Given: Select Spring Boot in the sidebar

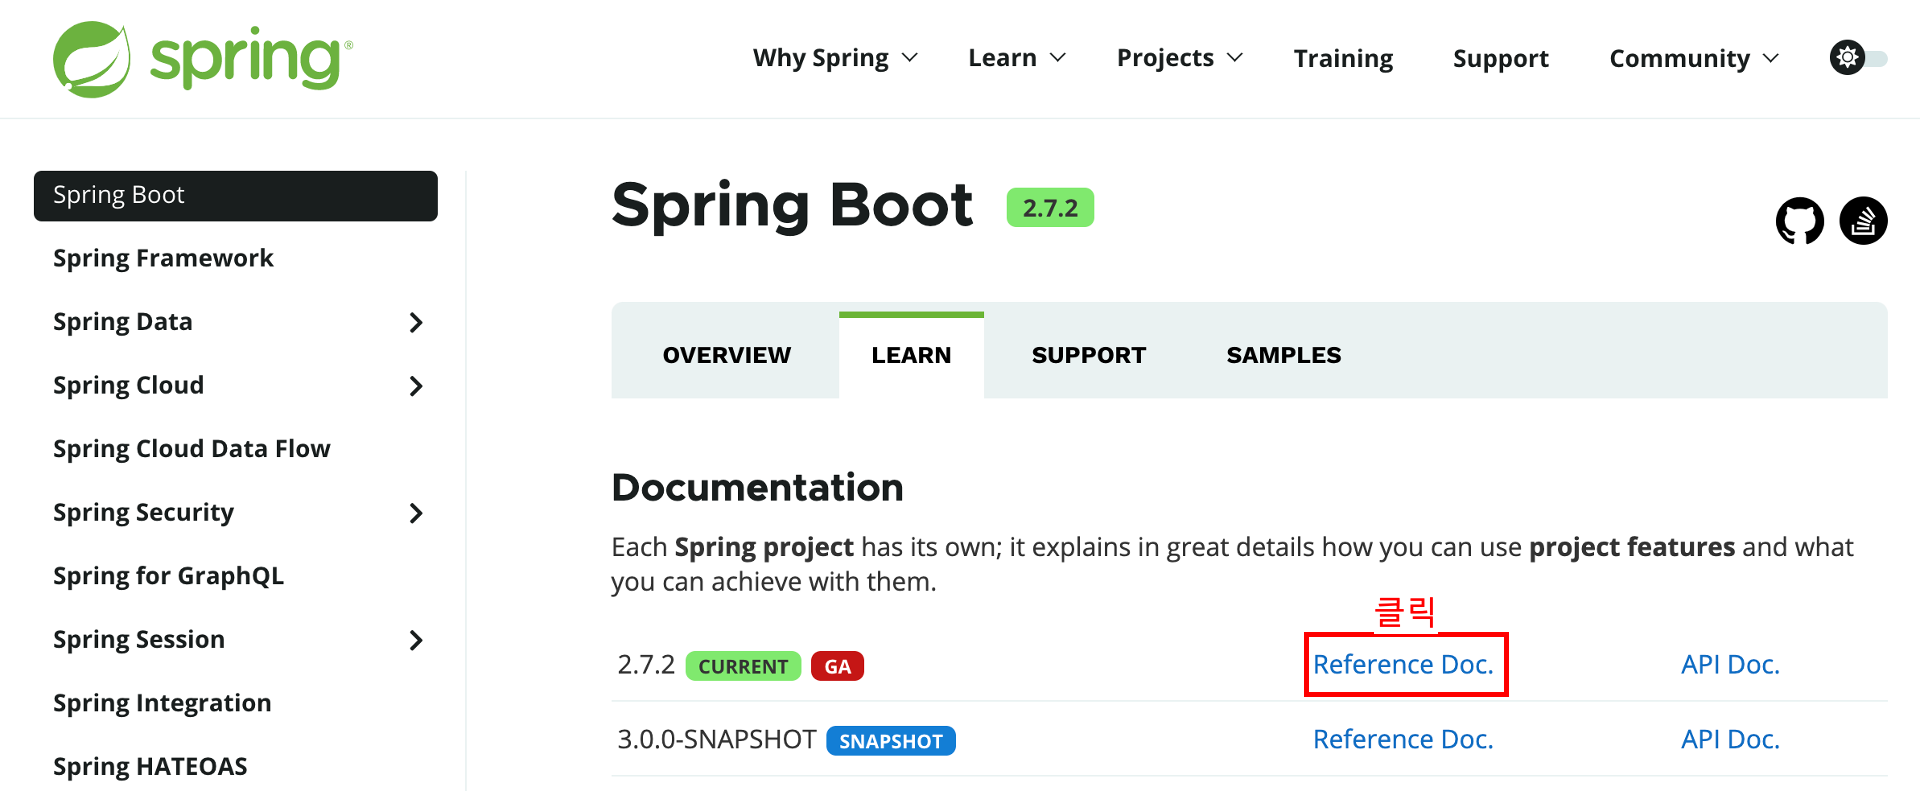Looking at the screenshot, I should pos(236,196).
